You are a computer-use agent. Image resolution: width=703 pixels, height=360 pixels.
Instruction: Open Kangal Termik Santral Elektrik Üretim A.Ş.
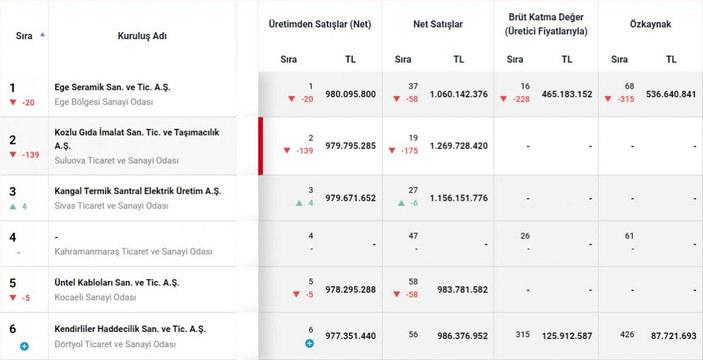[138, 191]
